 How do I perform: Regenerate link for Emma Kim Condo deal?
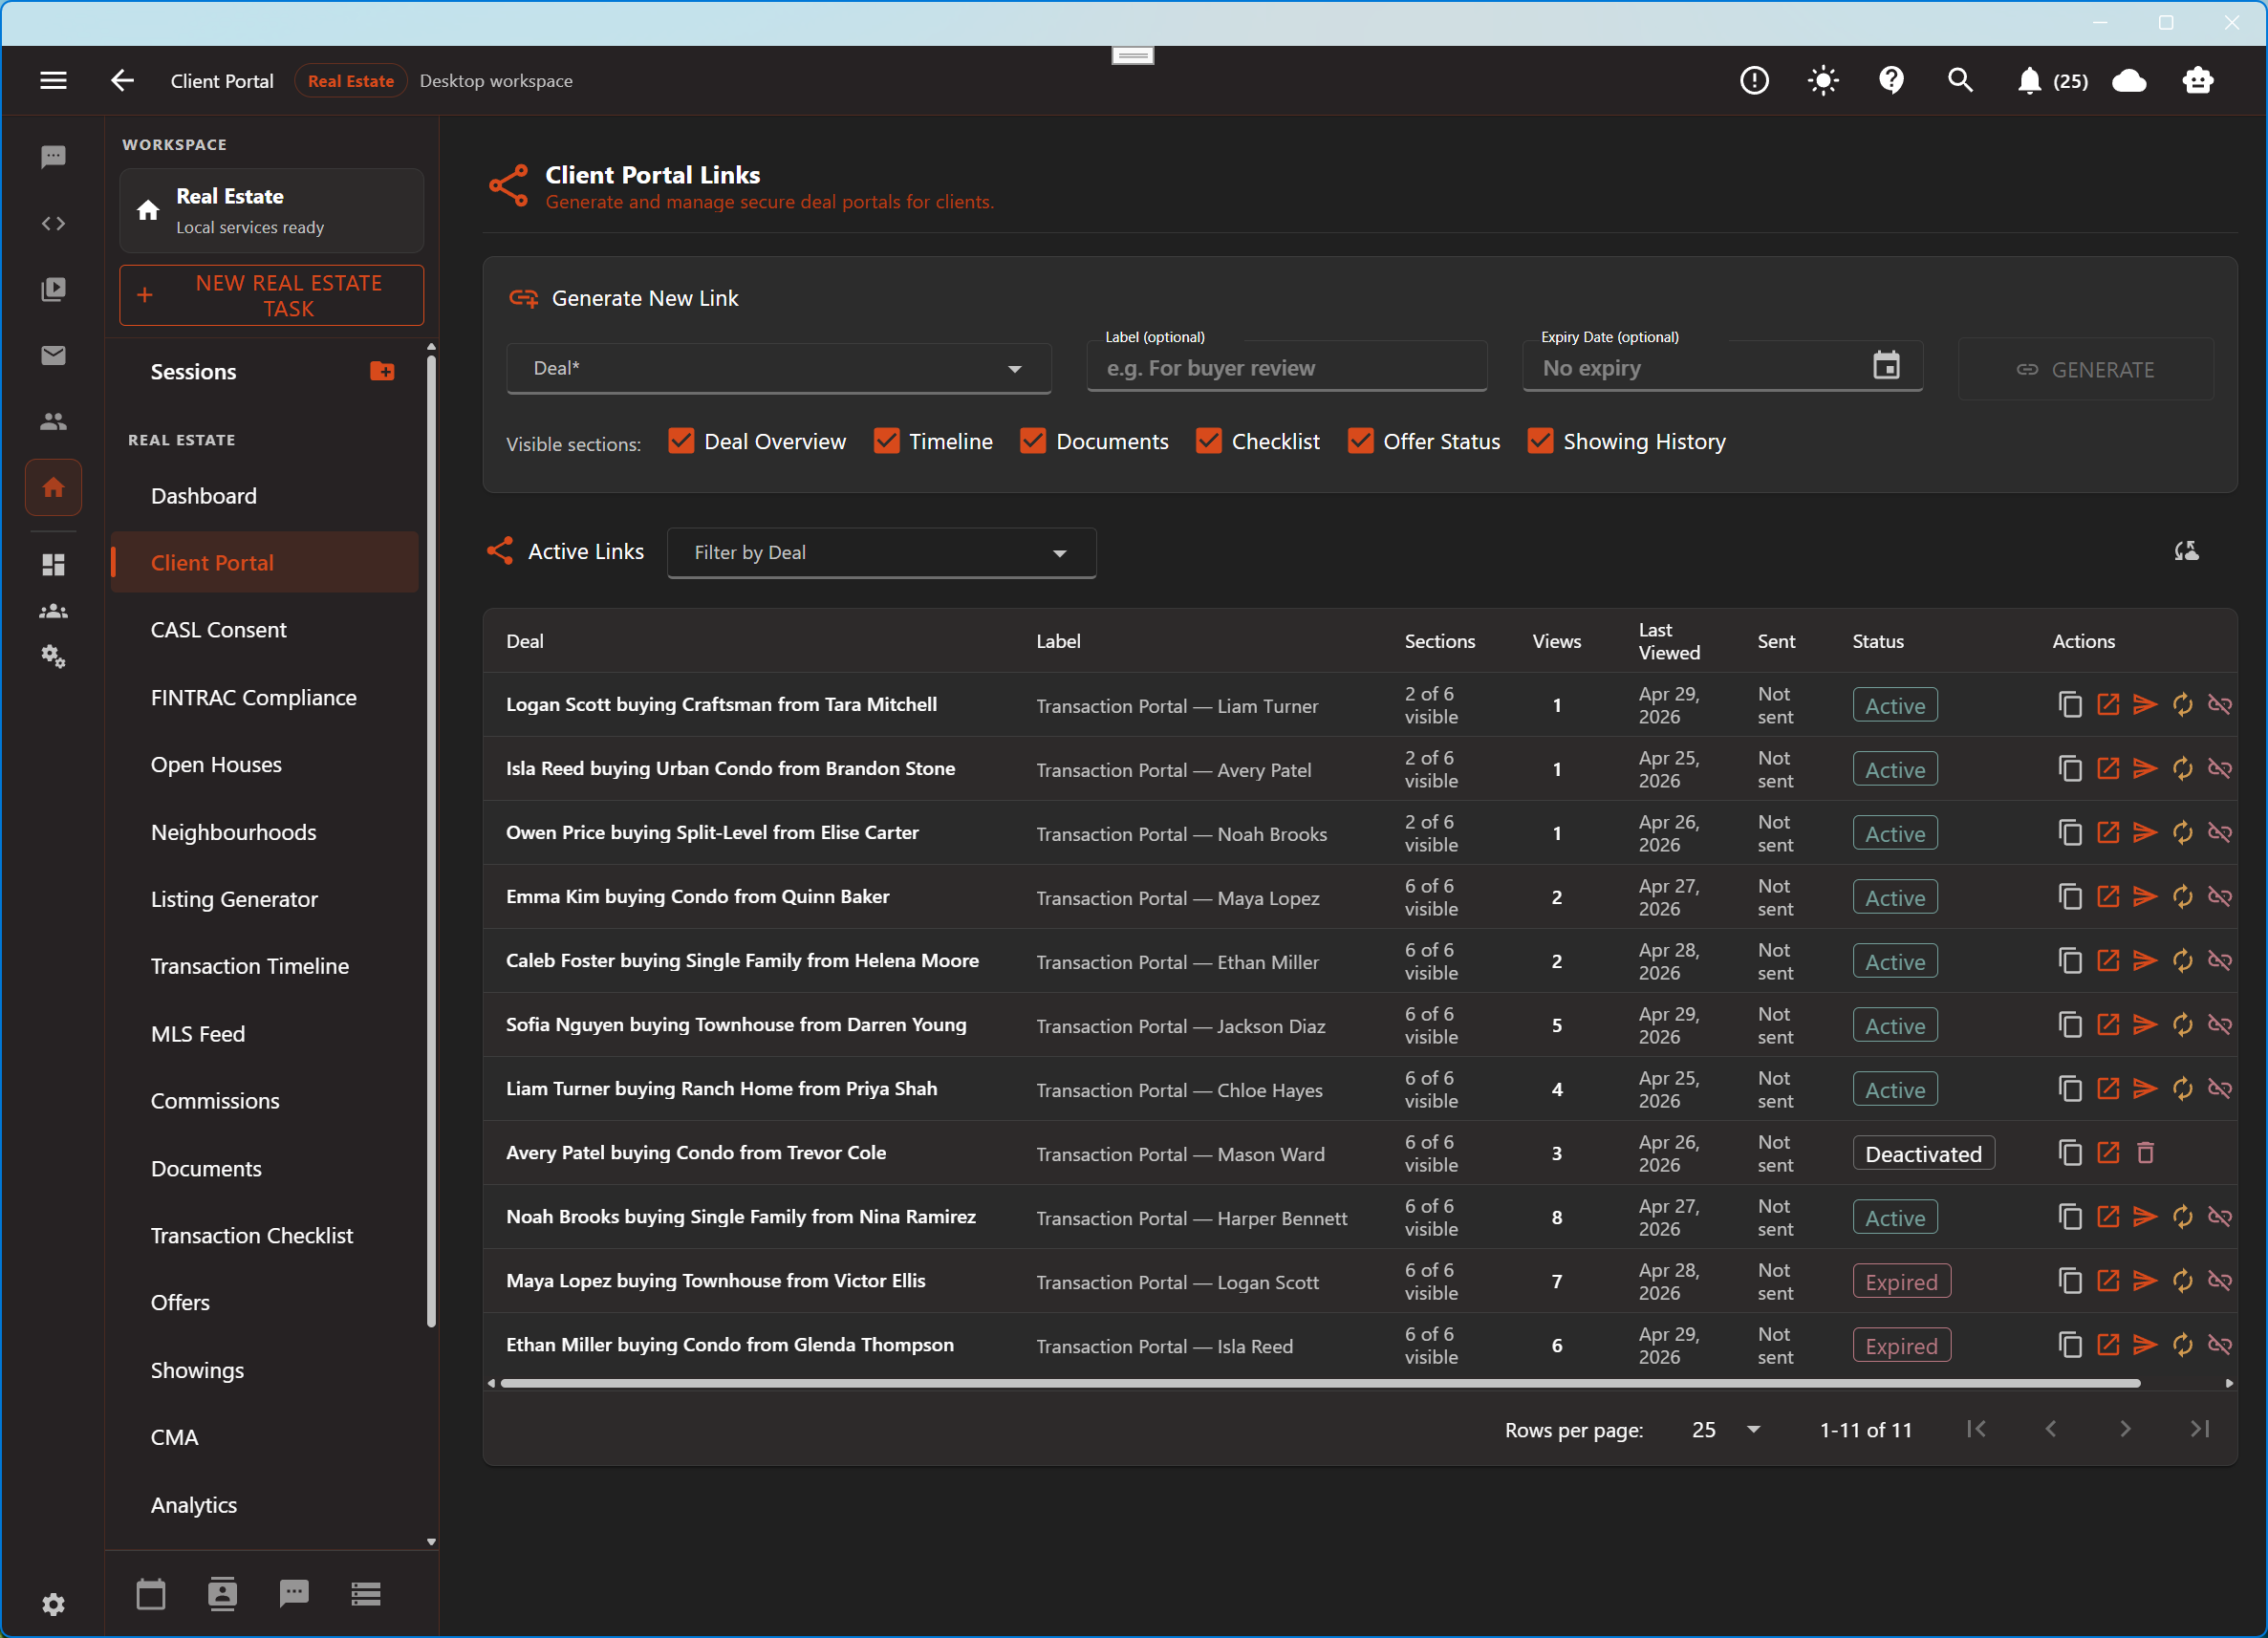point(2182,897)
